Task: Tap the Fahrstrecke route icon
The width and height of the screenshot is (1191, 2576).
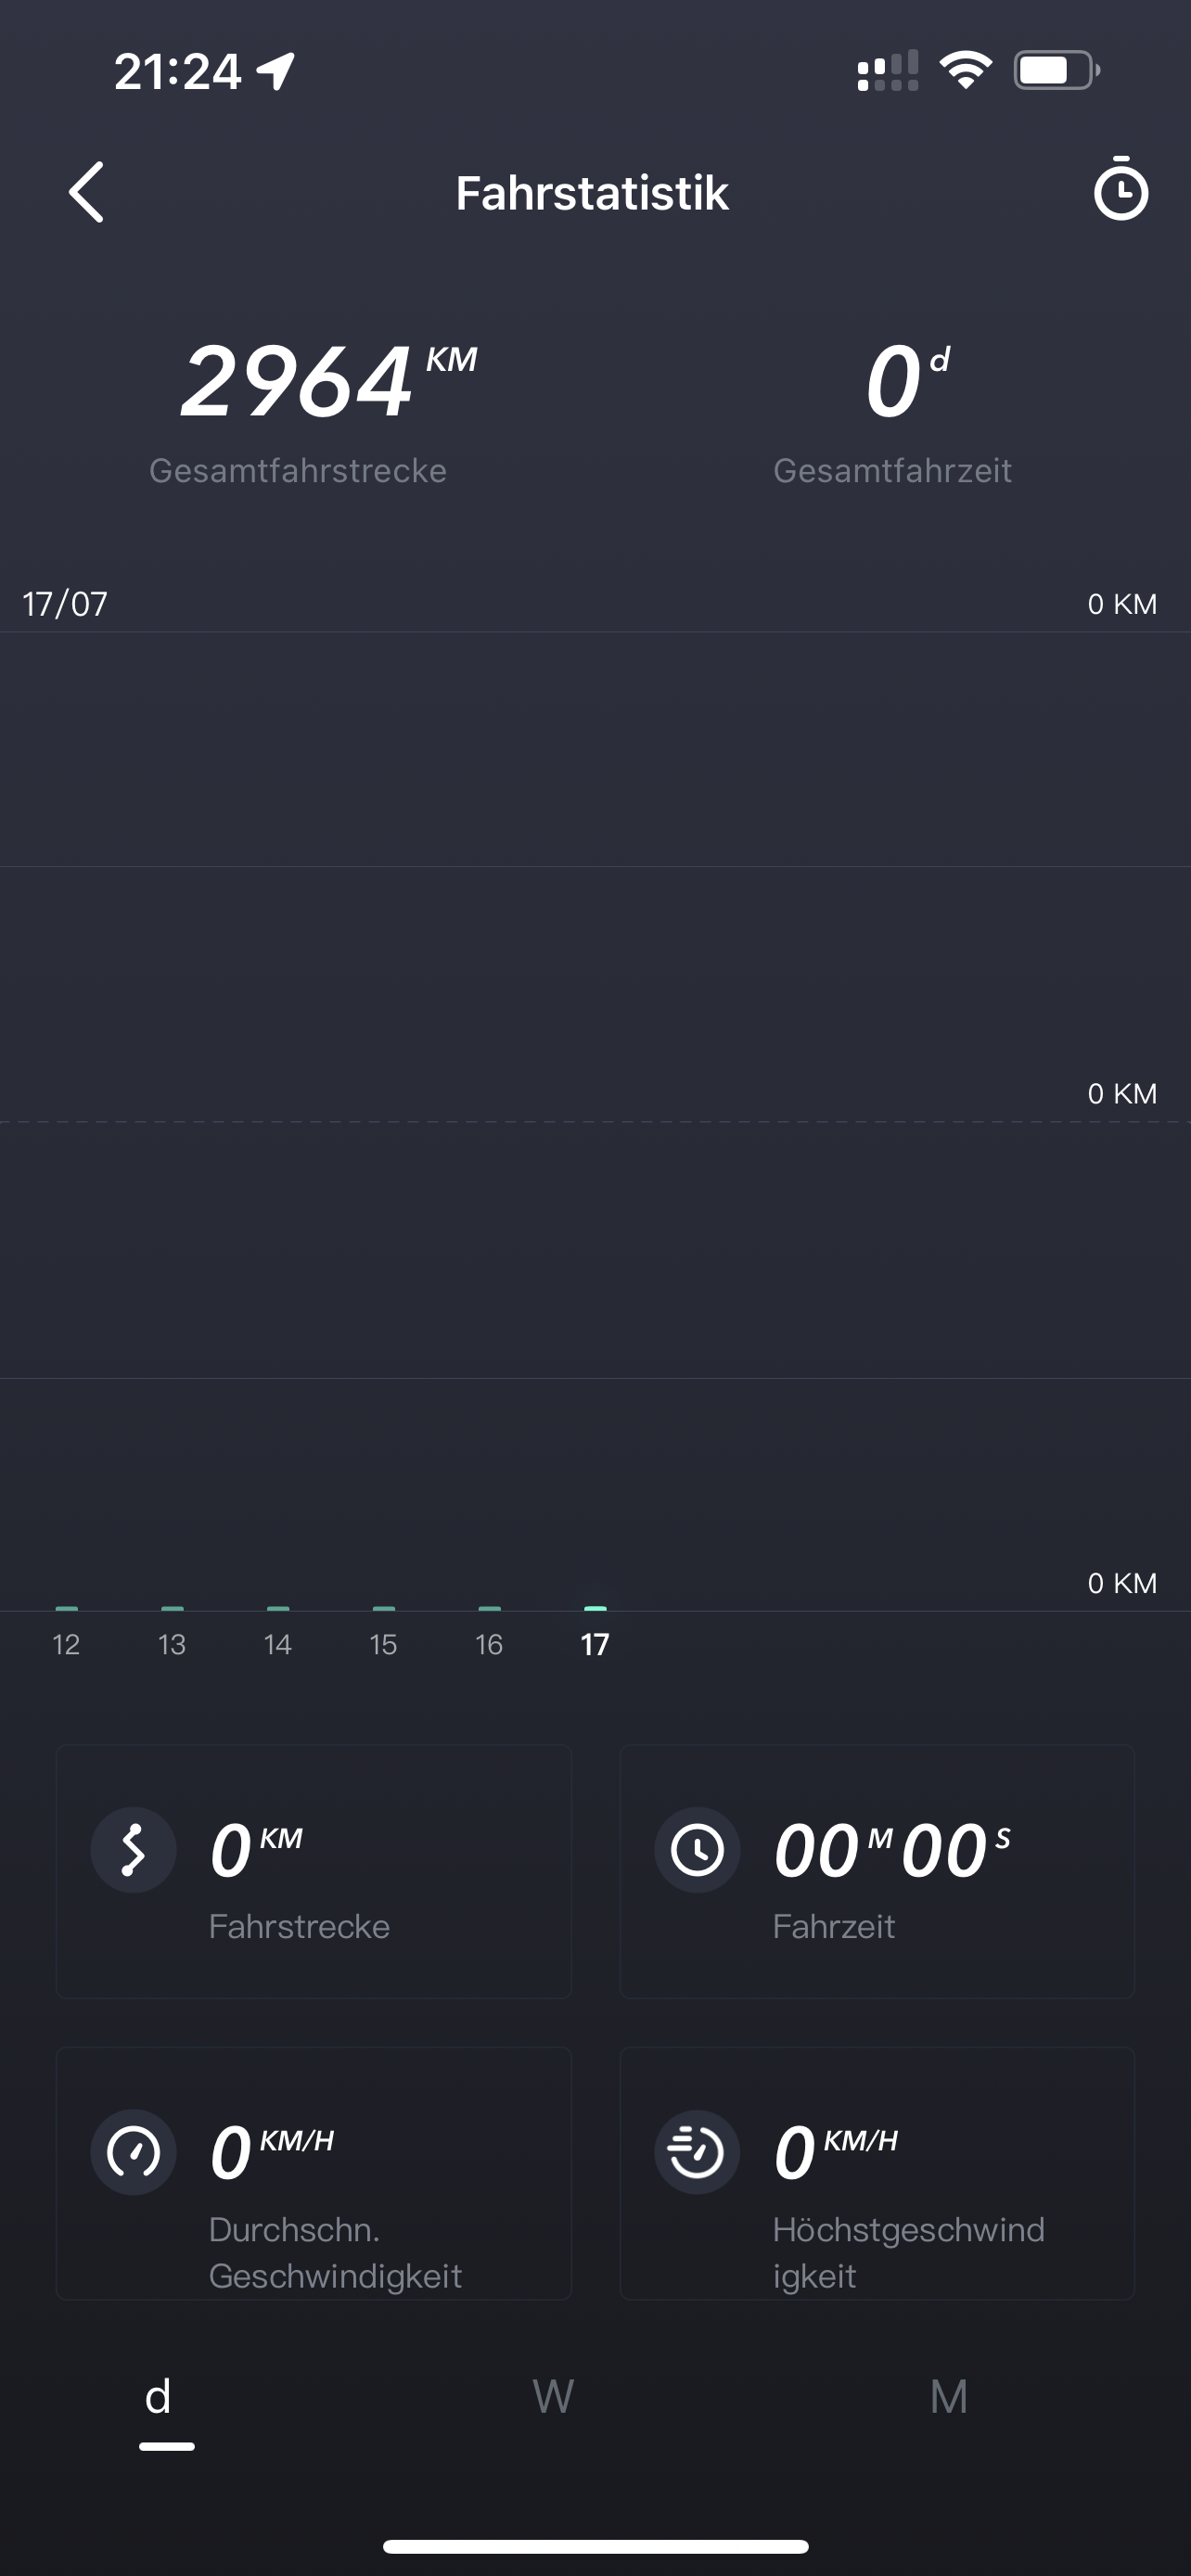Action: (x=133, y=1850)
